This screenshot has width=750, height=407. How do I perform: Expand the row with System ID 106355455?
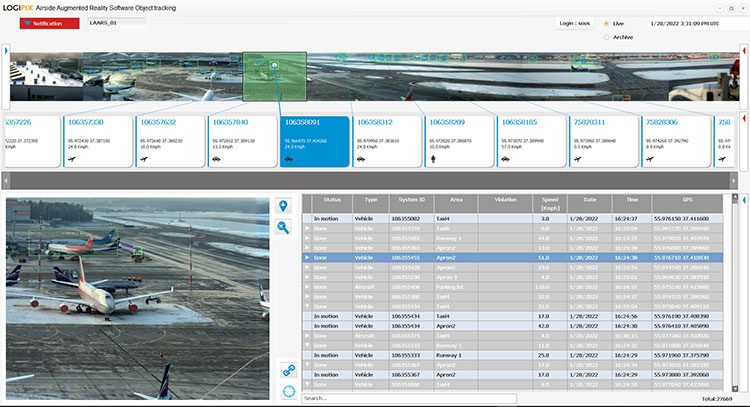307,258
